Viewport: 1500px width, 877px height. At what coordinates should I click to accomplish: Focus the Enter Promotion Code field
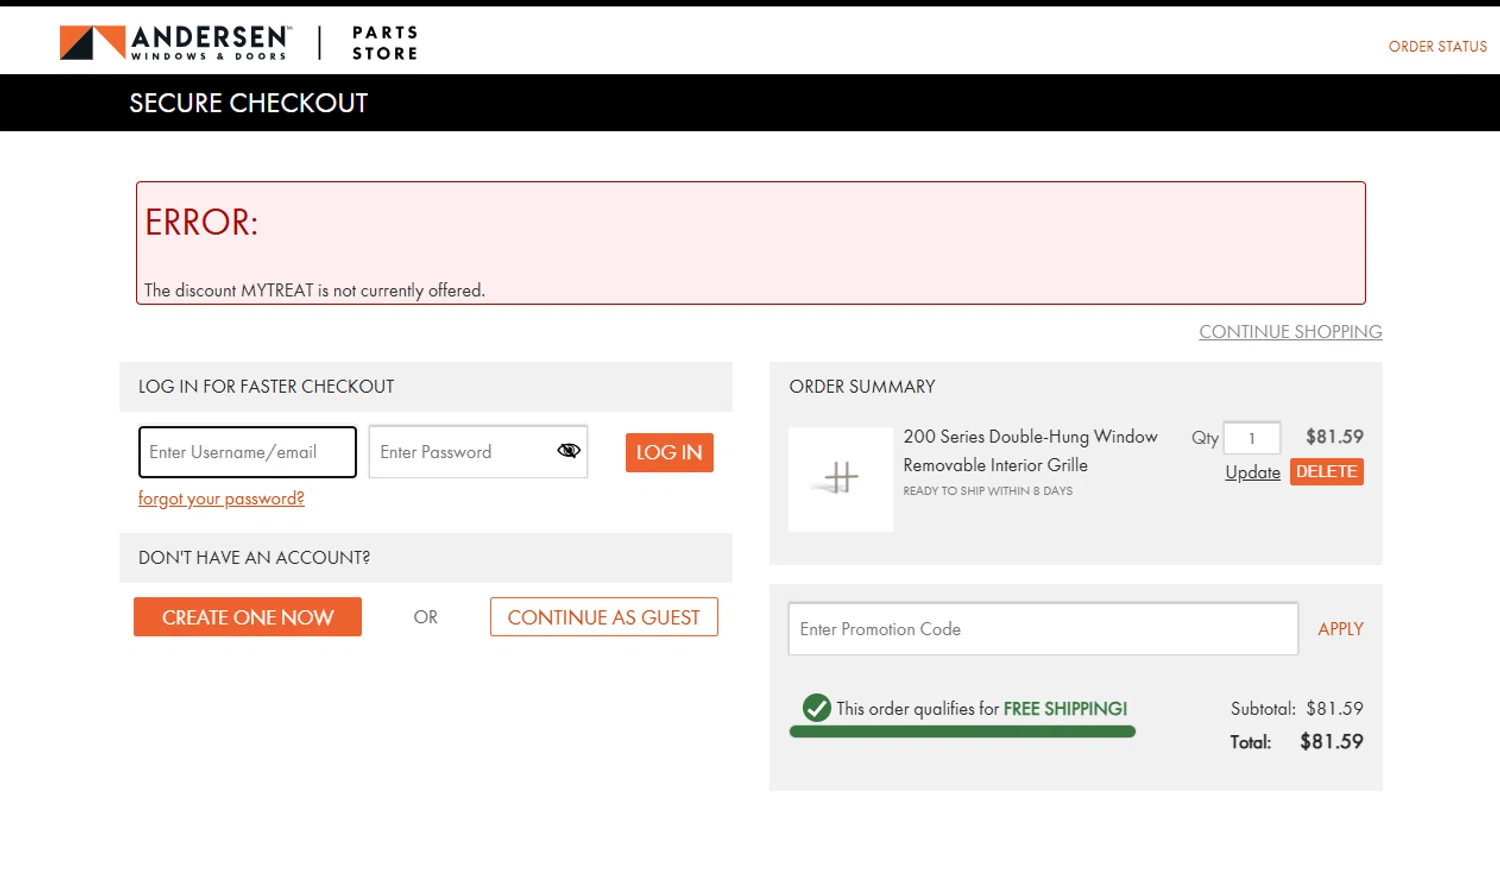[x=1043, y=629]
